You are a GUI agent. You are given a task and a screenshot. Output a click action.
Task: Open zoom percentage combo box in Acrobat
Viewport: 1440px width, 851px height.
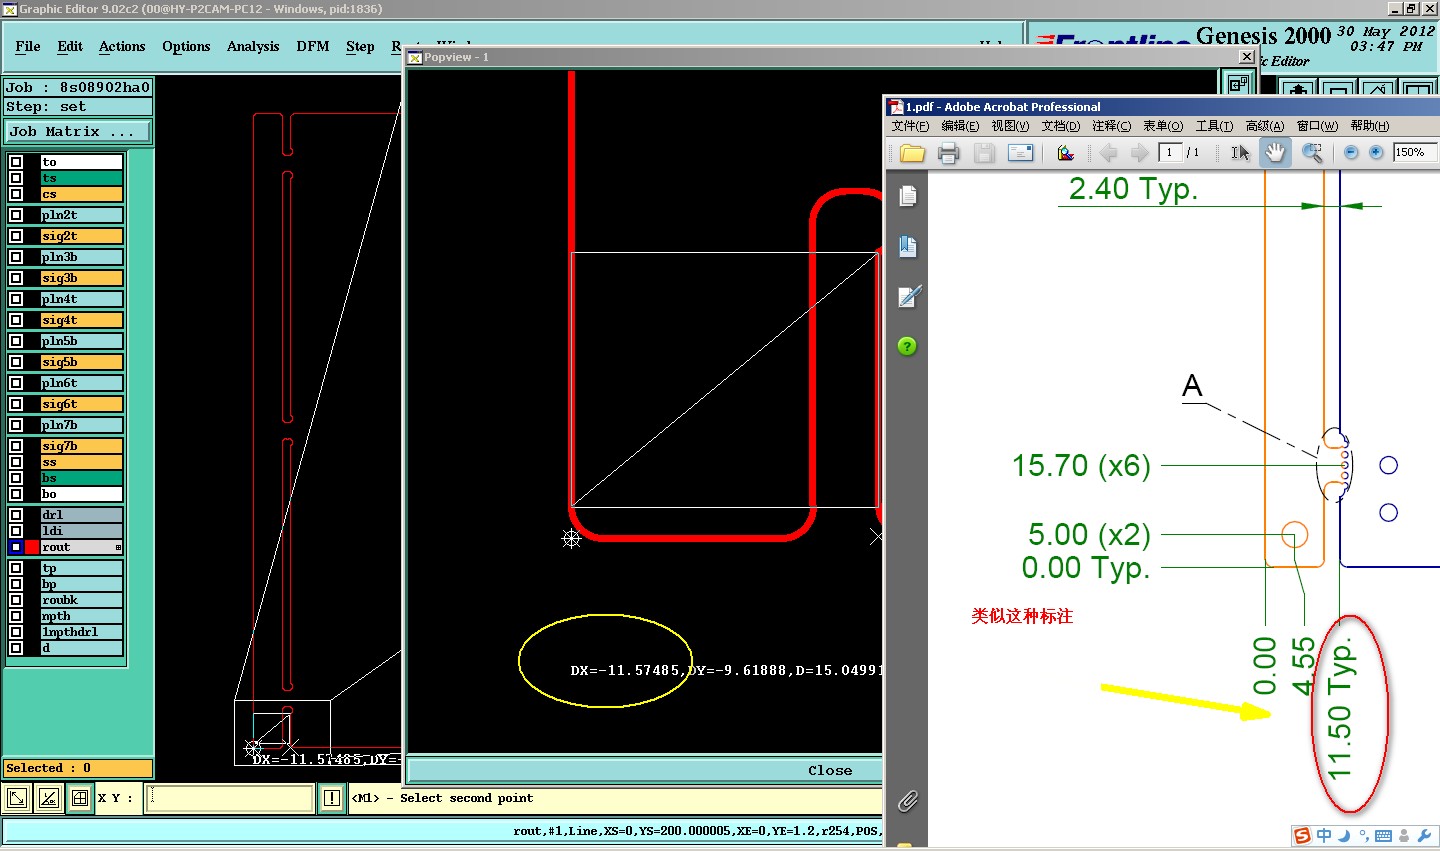coord(1415,152)
